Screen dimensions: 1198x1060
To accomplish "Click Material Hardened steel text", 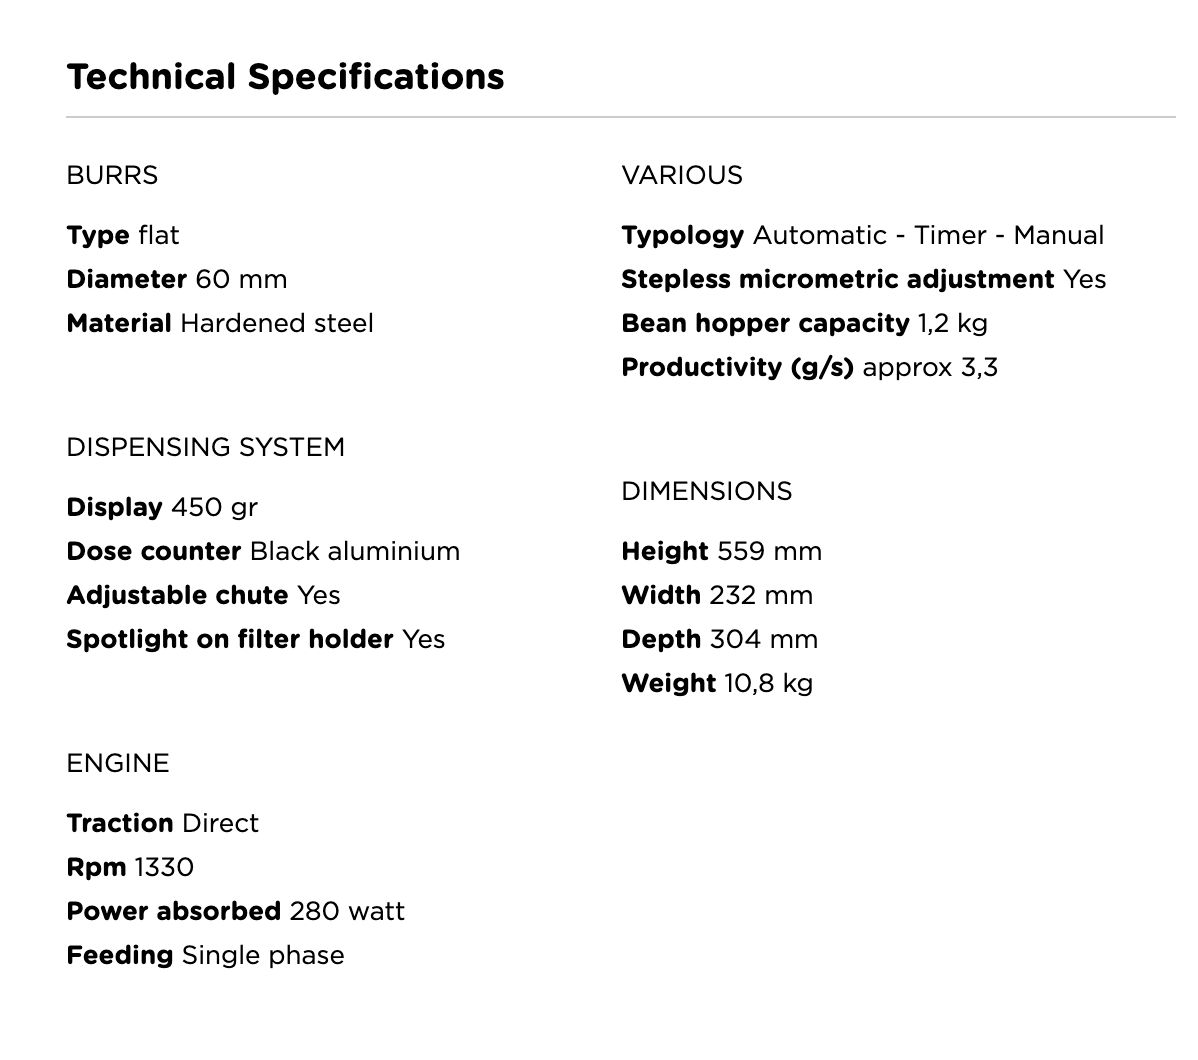I will (x=220, y=323).
